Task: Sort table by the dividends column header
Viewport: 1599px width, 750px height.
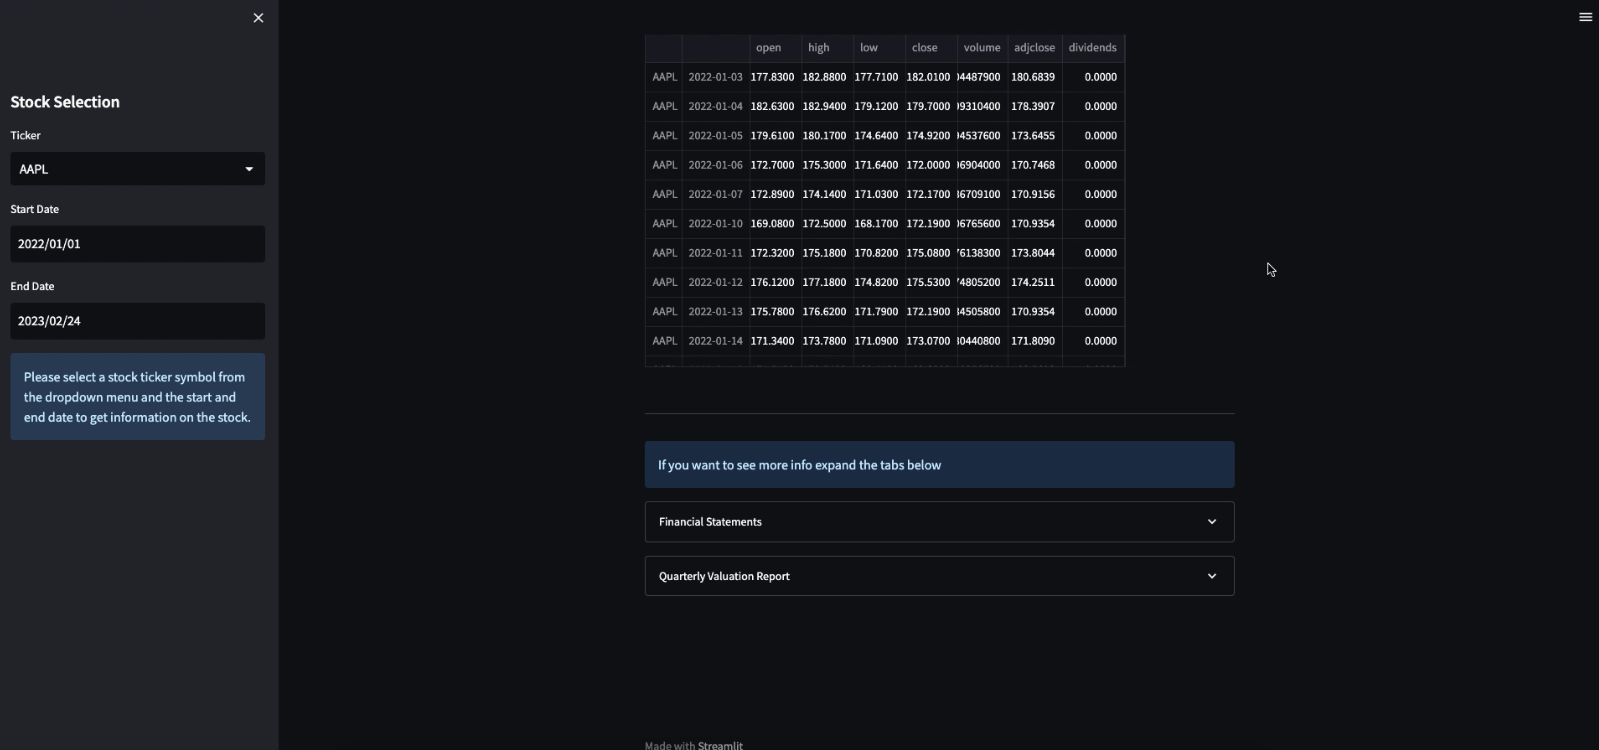Action: pyautogui.click(x=1092, y=48)
